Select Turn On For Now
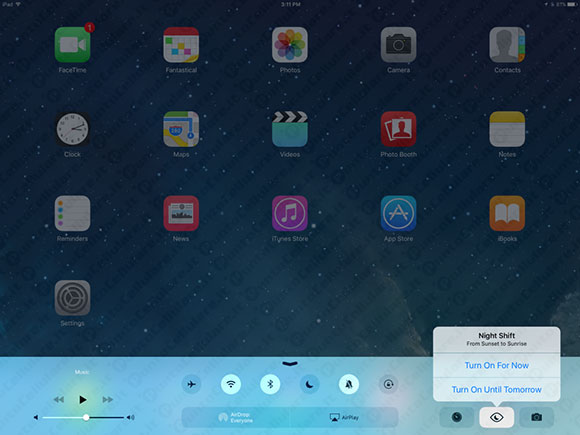Image resolution: width=580 pixels, height=435 pixels. pos(497,365)
